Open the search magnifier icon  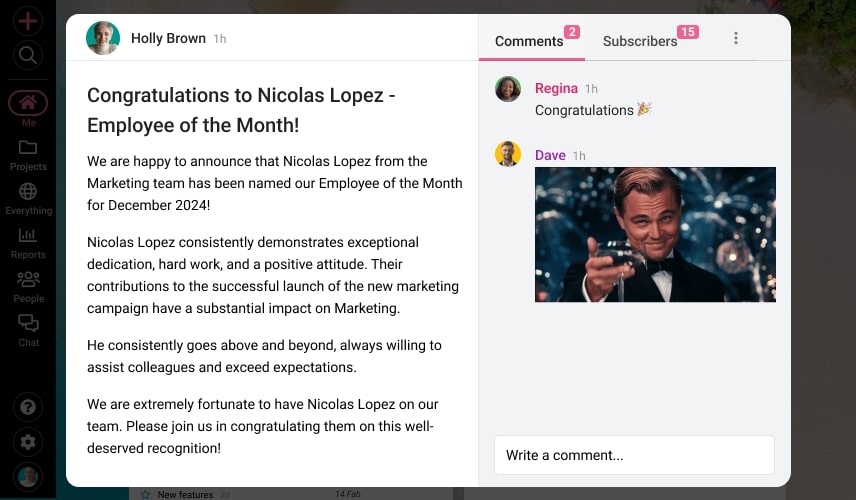pos(28,55)
